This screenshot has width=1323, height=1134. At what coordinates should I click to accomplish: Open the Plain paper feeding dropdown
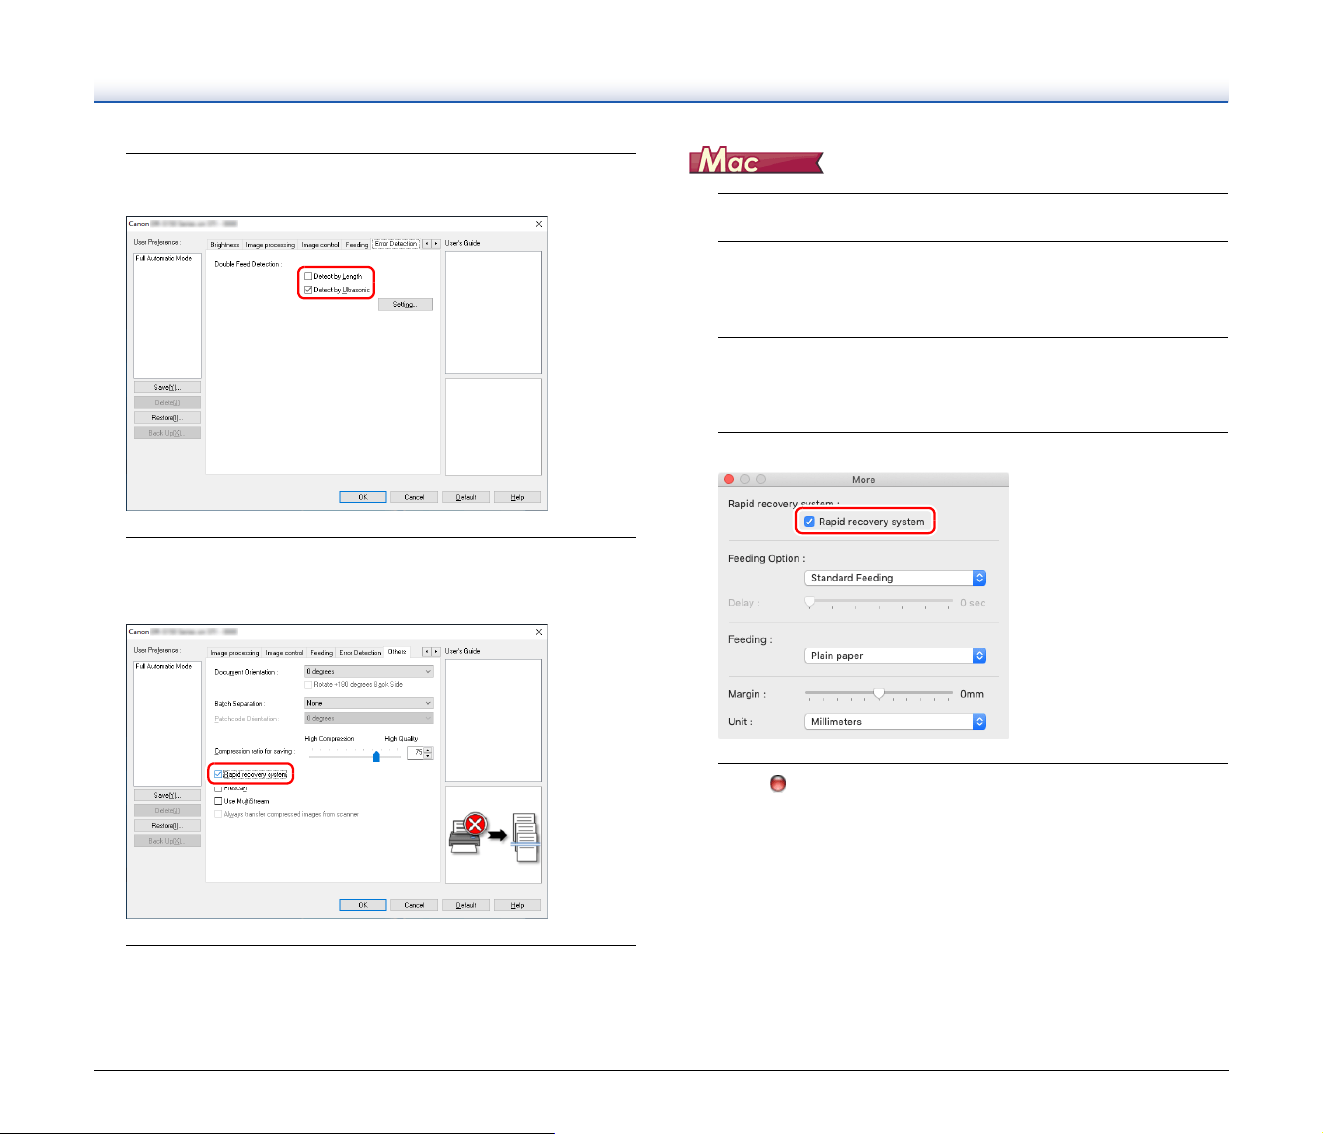[x=895, y=656]
